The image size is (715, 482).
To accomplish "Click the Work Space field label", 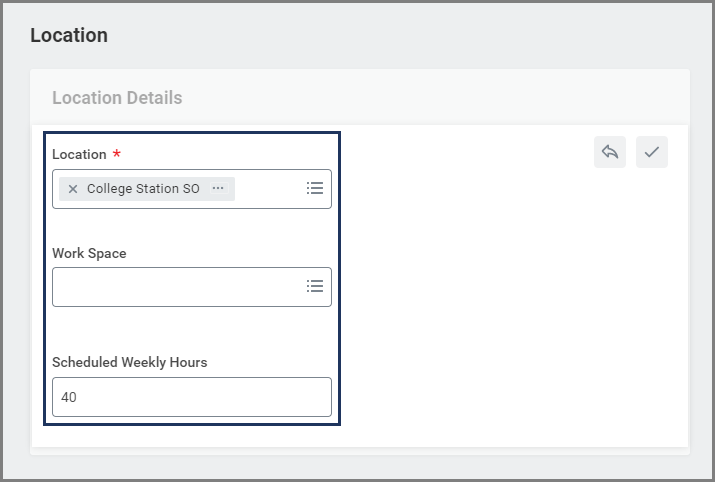I will (89, 254).
